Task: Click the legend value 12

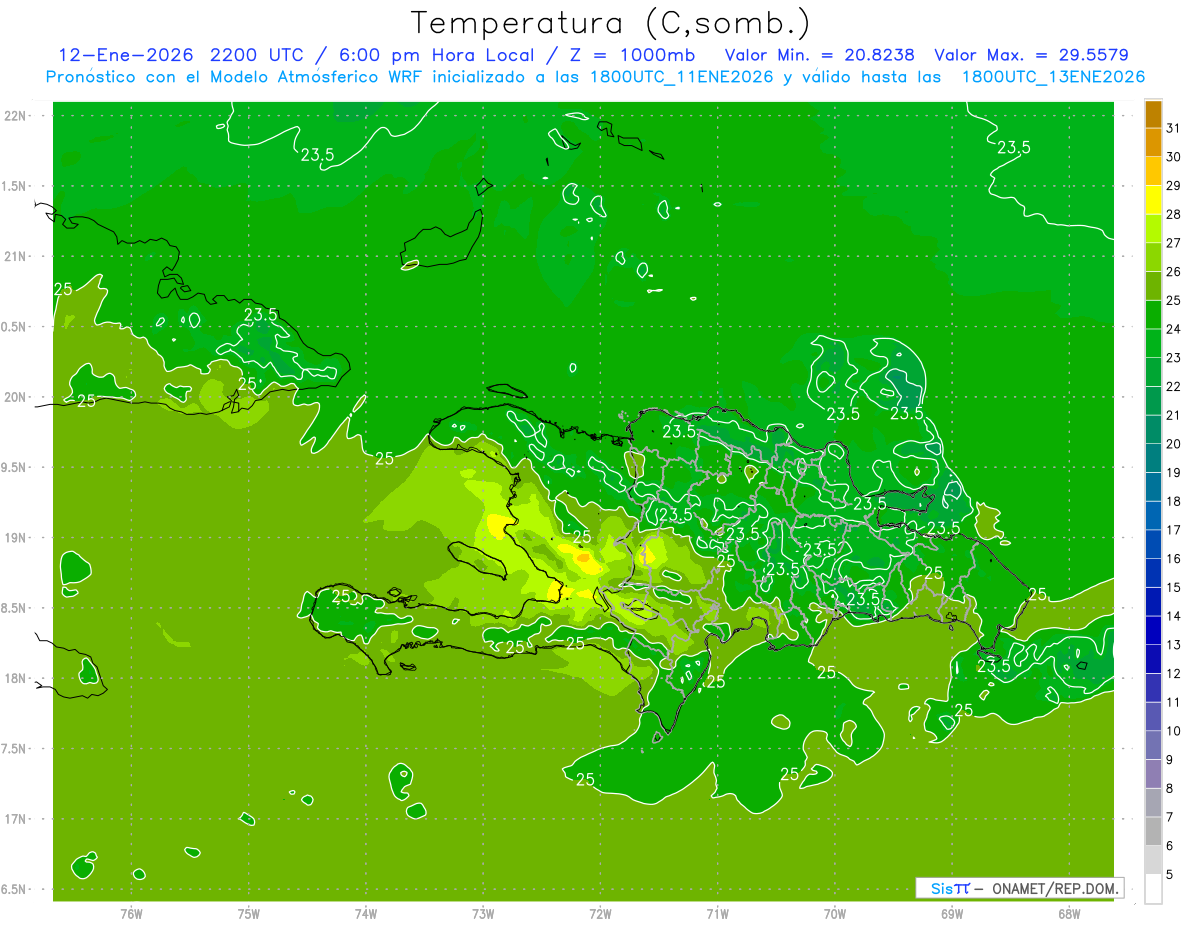Action: point(1174,673)
